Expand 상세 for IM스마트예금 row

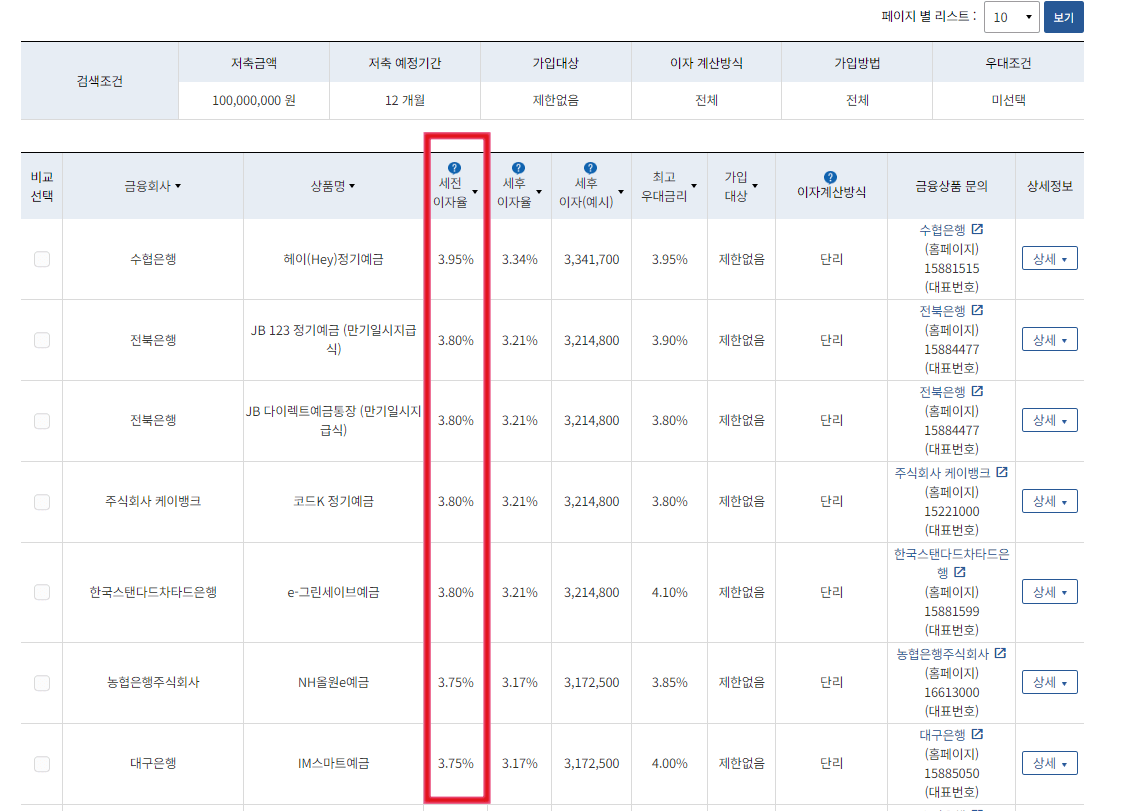1050,763
